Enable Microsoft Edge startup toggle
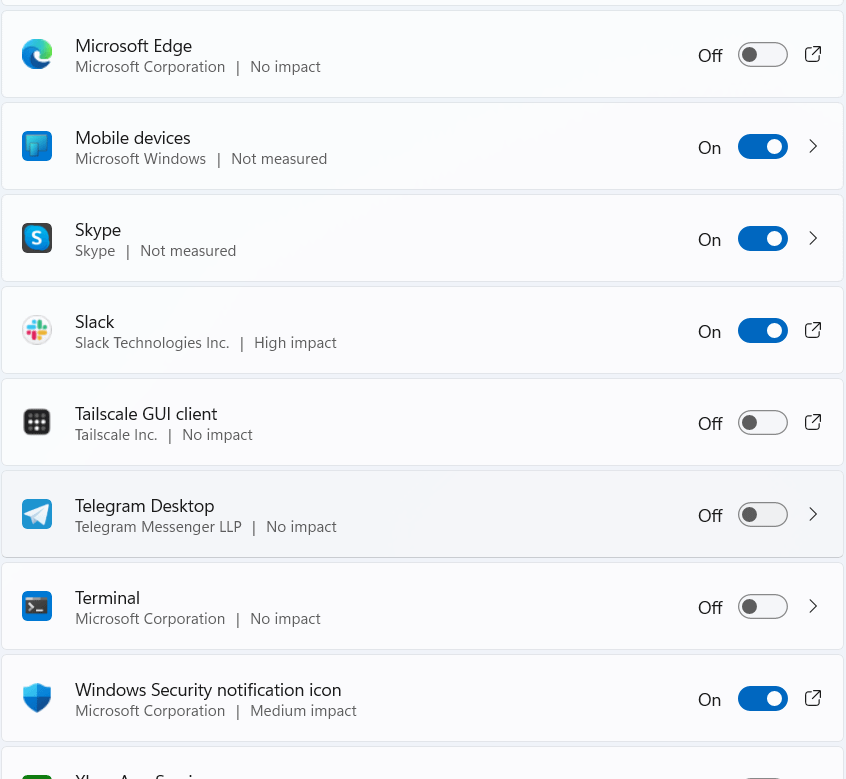 762,55
